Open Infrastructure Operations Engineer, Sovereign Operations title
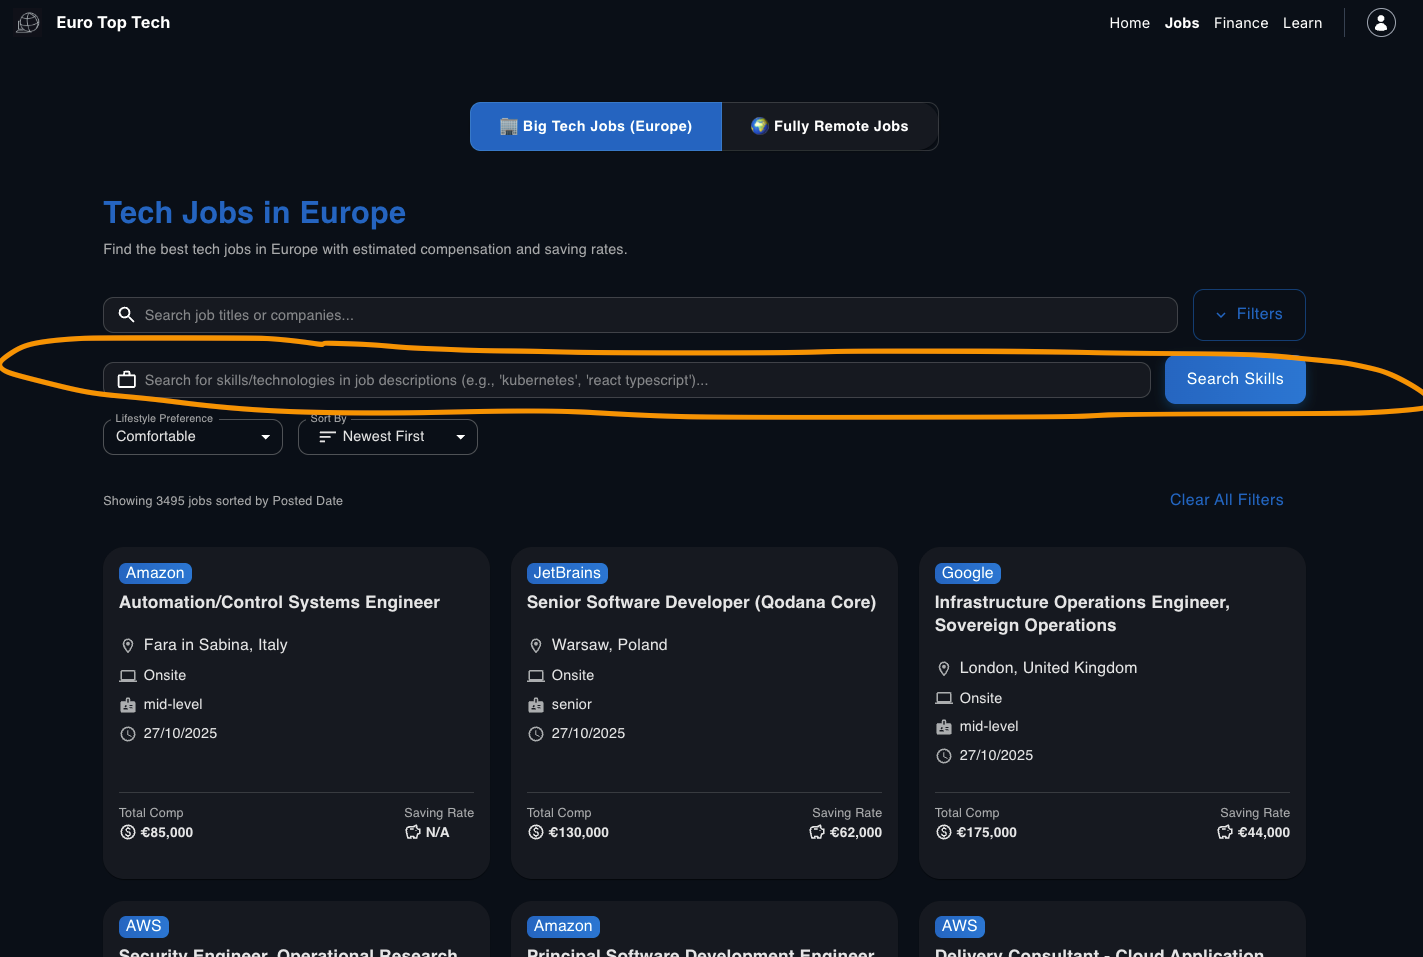The image size is (1423, 957). [x=1082, y=614]
